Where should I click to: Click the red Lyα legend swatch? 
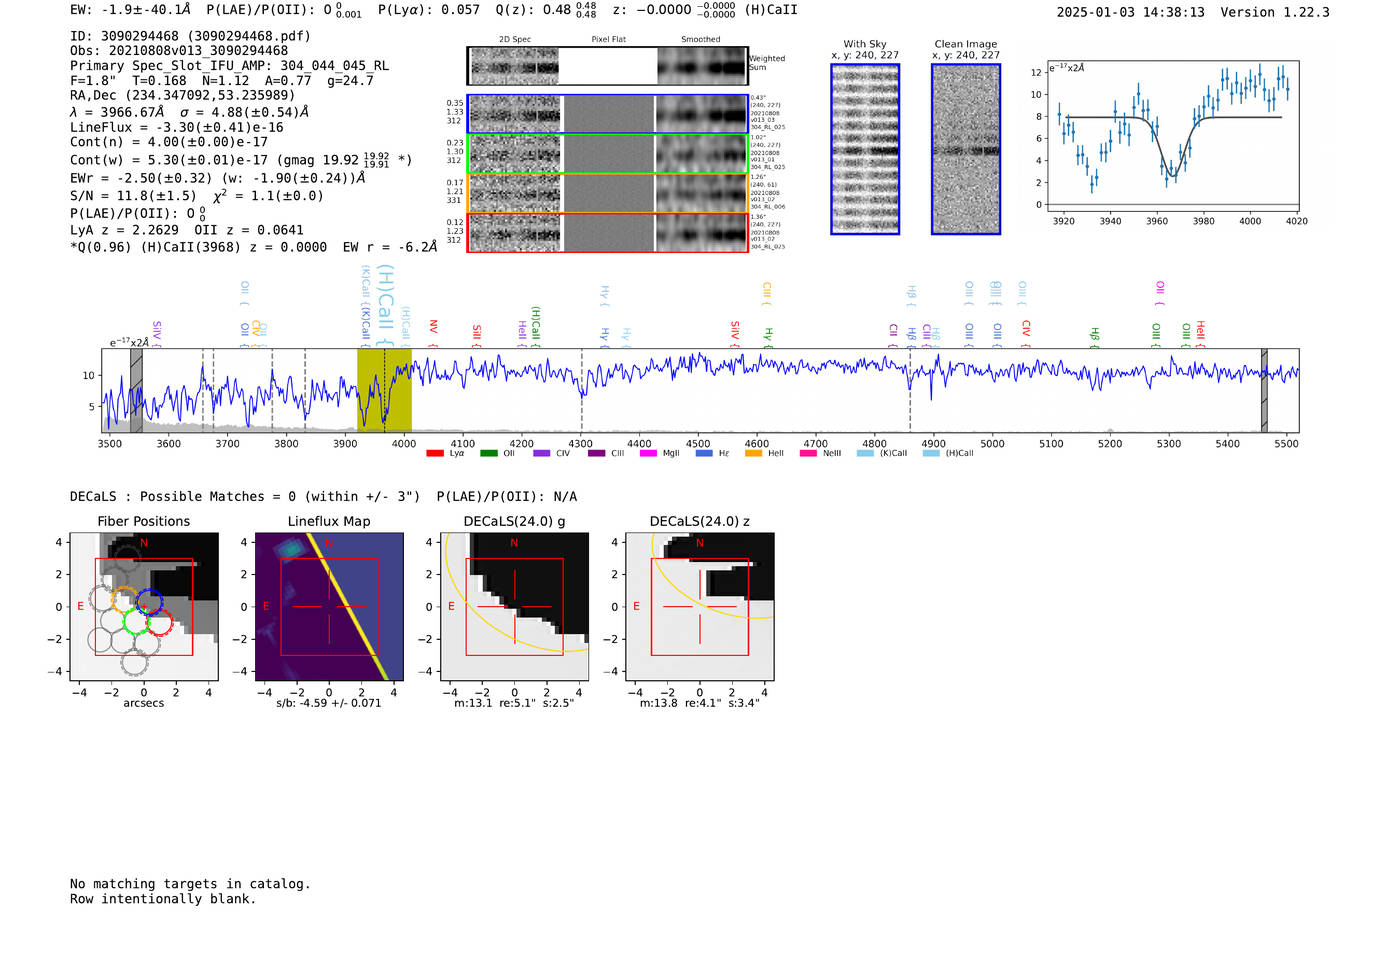point(434,453)
